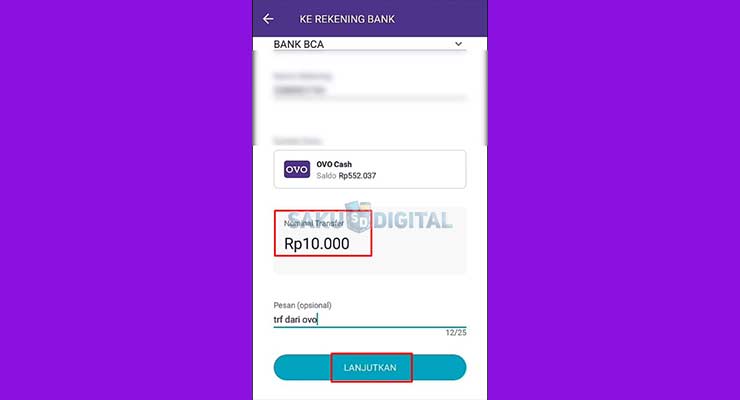Image resolution: width=740 pixels, height=400 pixels.
Task: Tap the KE REKENING BANK title
Action: point(347,19)
